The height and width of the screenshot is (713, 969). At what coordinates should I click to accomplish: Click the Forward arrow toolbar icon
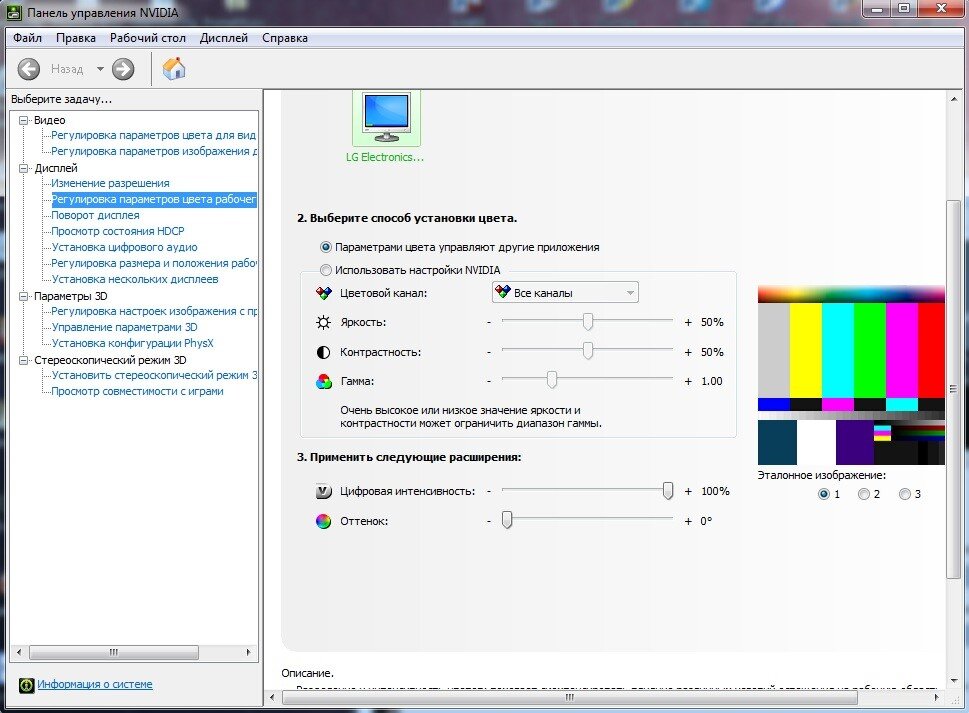[123, 69]
